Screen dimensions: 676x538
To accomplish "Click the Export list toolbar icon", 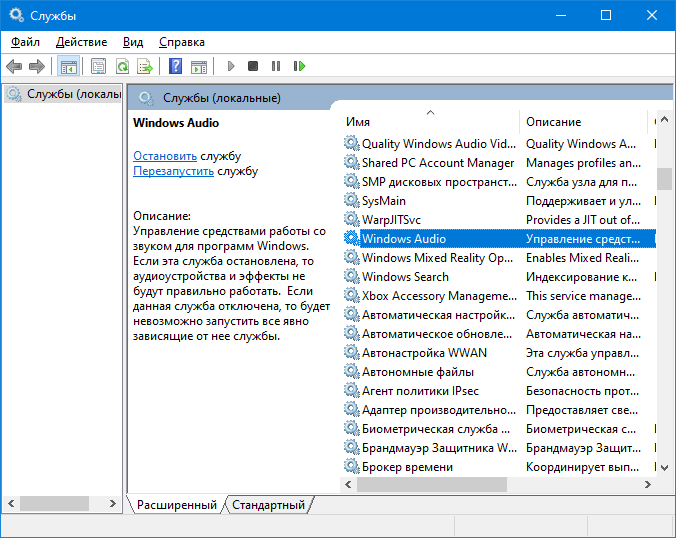I will 145,66.
